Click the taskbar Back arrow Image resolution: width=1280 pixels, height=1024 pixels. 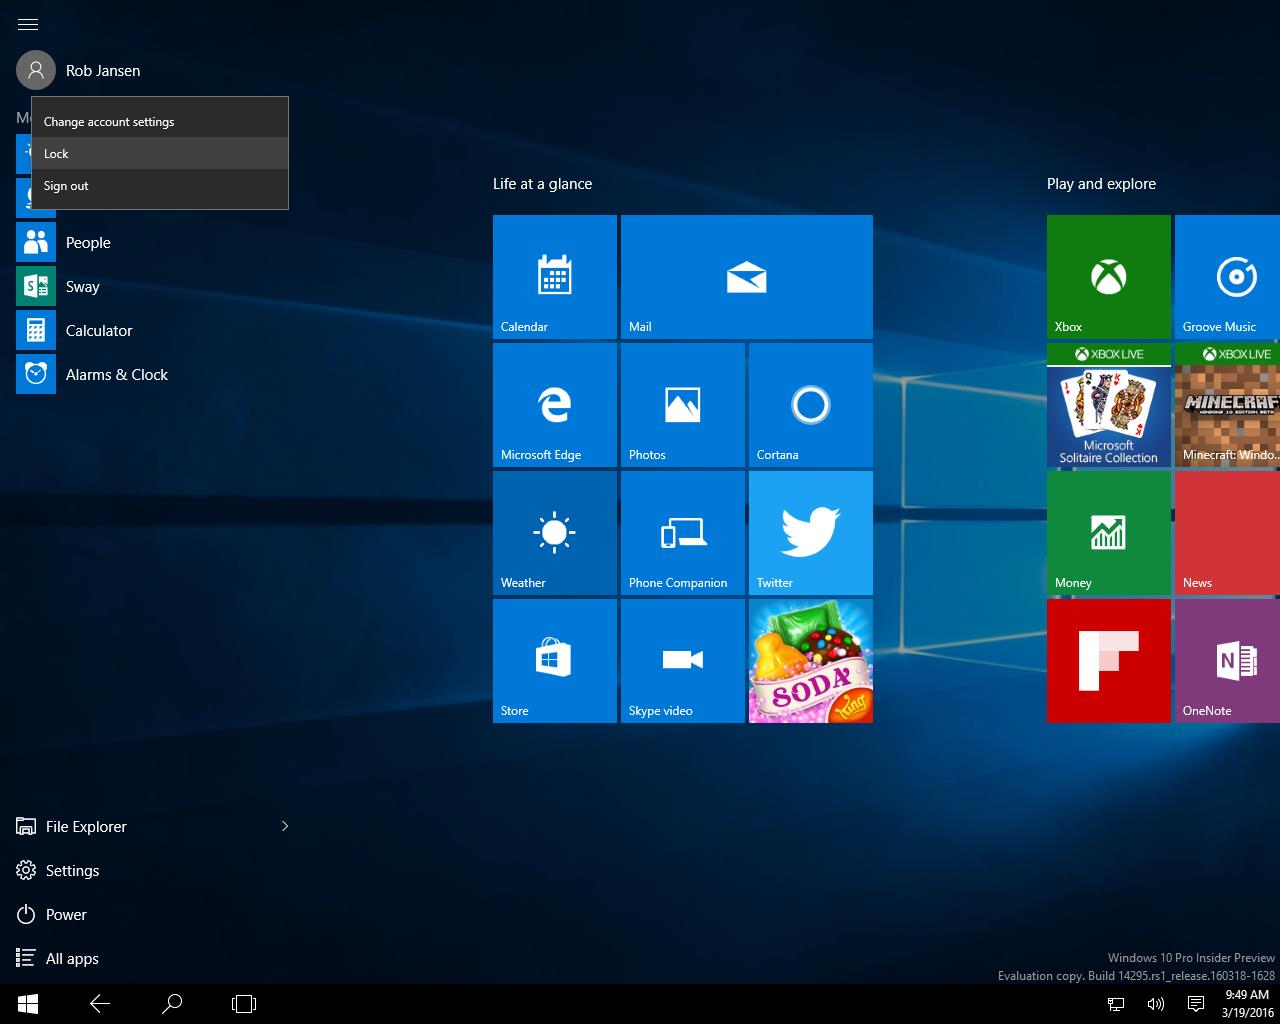point(100,1004)
